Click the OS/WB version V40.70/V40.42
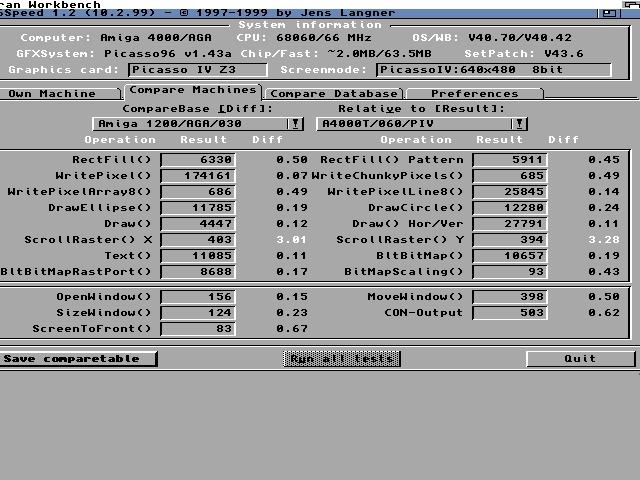The height and width of the screenshot is (480, 640). click(x=520, y=38)
